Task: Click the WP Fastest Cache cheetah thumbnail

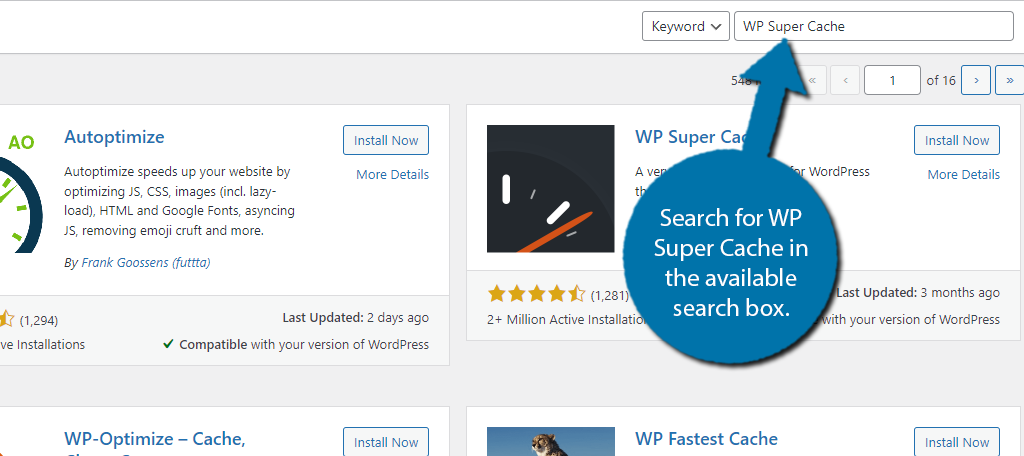Action: pyautogui.click(x=551, y=442)
